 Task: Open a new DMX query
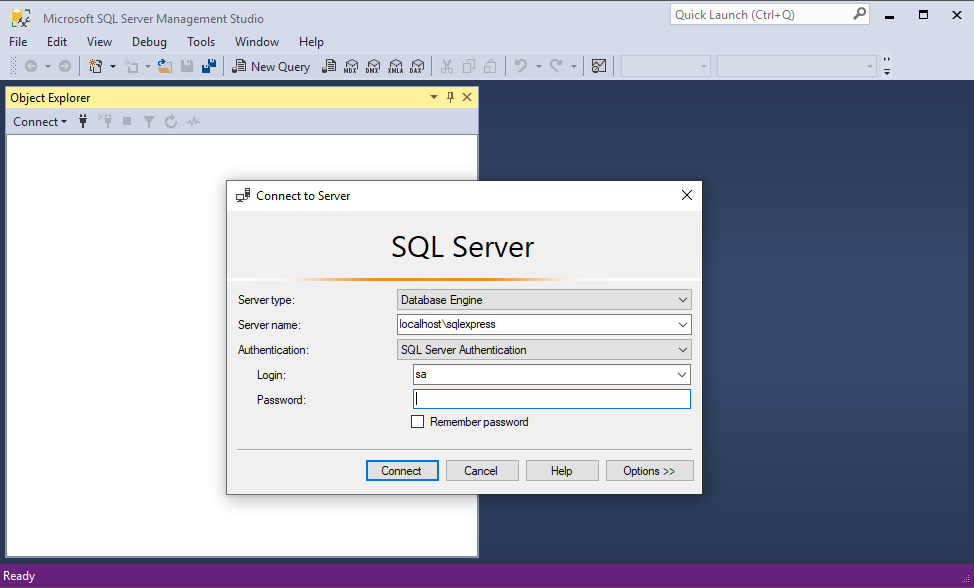click(373, 66)
